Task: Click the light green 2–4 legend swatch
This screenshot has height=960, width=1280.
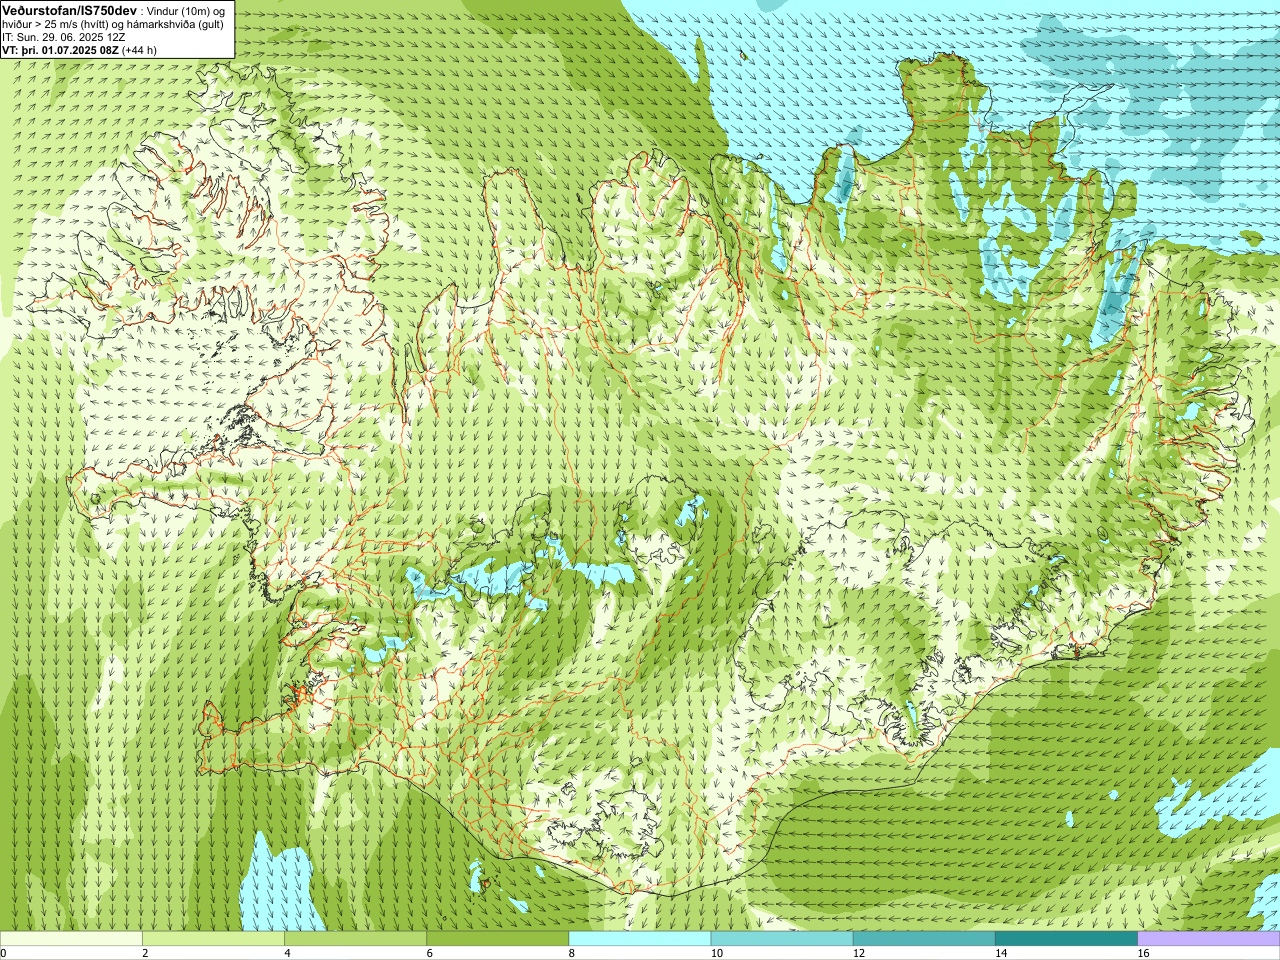Action: point(213,939)
